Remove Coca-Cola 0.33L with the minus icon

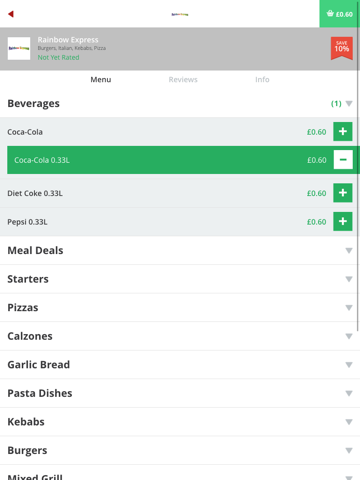pyautogui.click(x=343, y=160)
